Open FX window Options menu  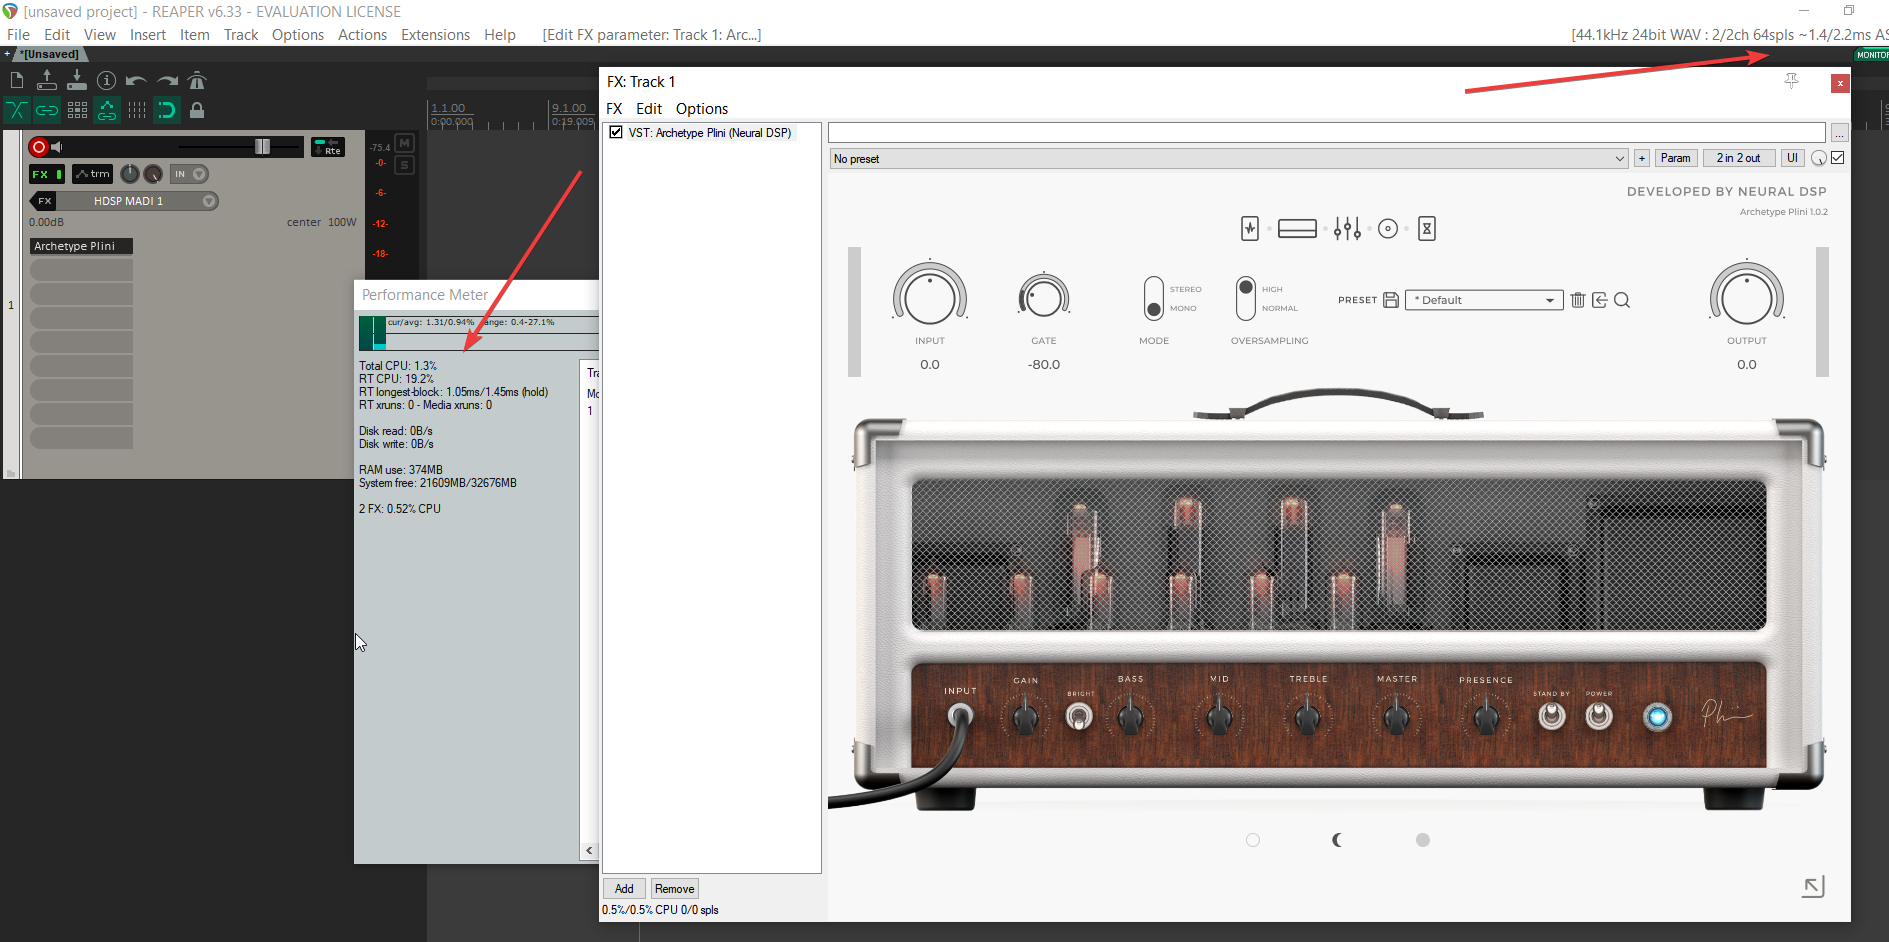coord(702,109)
